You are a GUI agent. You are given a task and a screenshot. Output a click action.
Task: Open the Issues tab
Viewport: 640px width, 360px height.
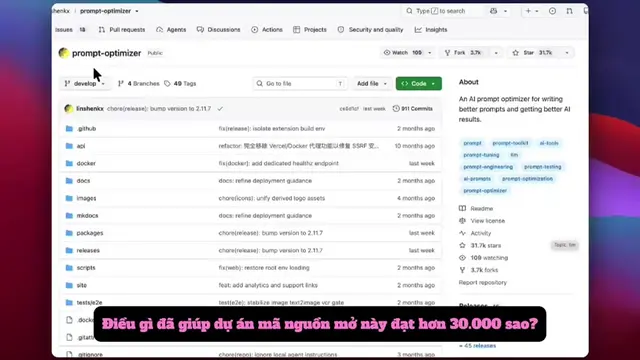(x=70, y=30)
